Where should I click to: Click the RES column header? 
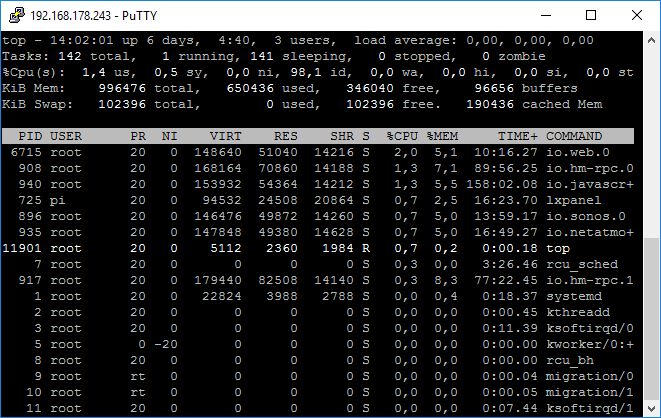286,136
